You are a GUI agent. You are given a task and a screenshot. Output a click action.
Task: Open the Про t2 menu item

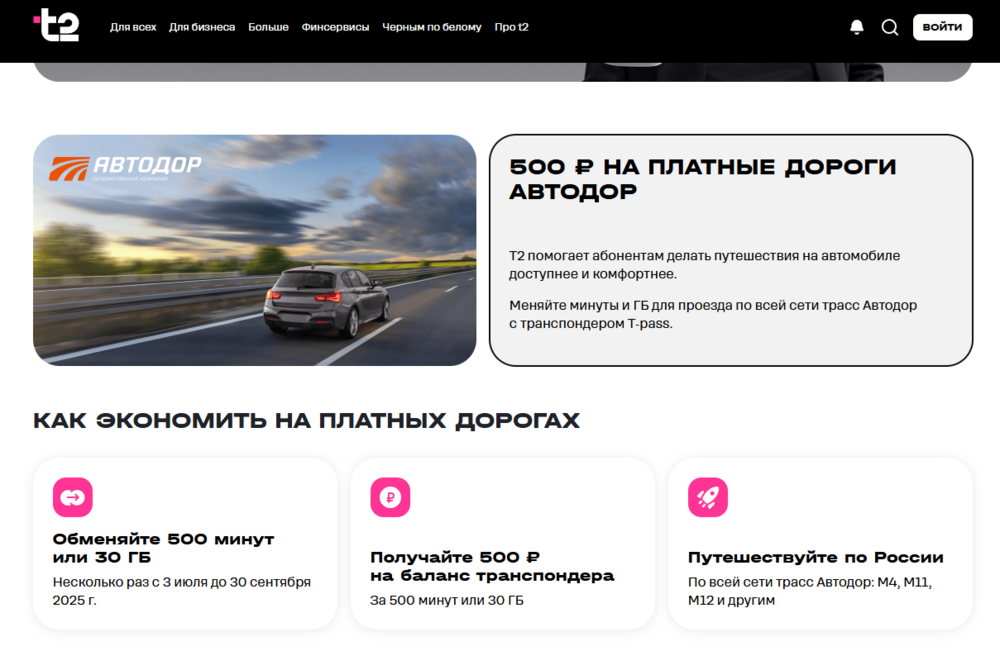[x=511, y=27]
